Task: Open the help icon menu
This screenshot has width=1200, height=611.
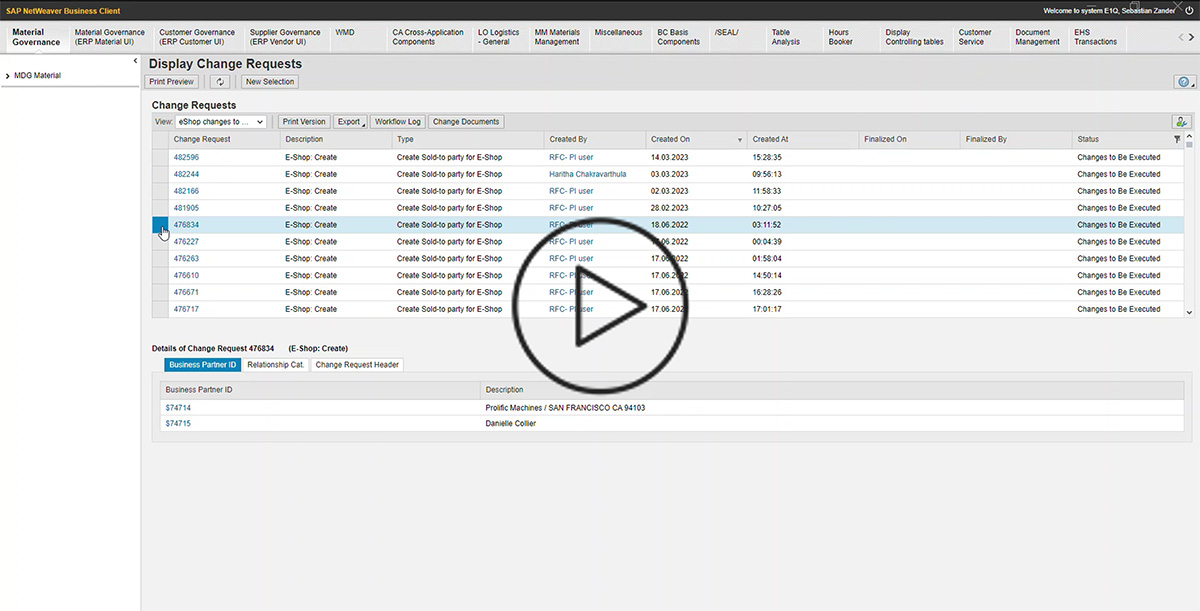Action: [1185, 82]
